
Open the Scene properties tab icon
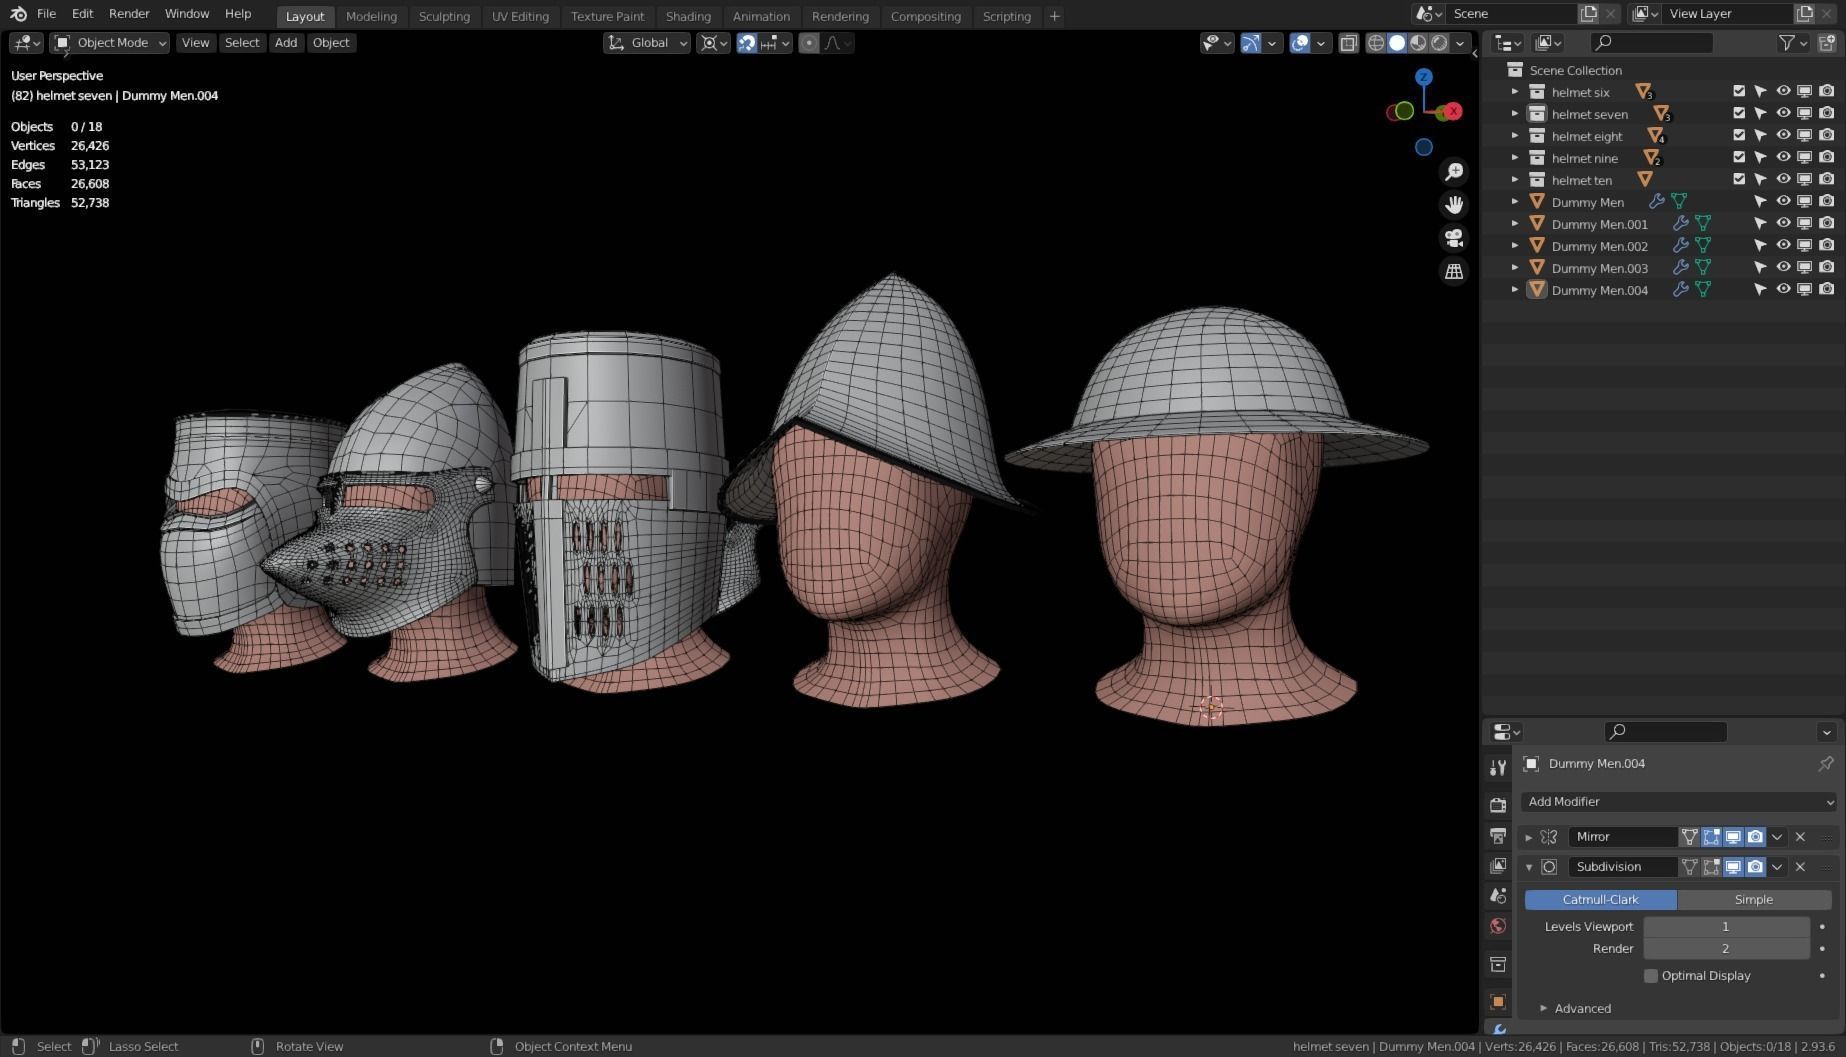(x=1498, y=896)
